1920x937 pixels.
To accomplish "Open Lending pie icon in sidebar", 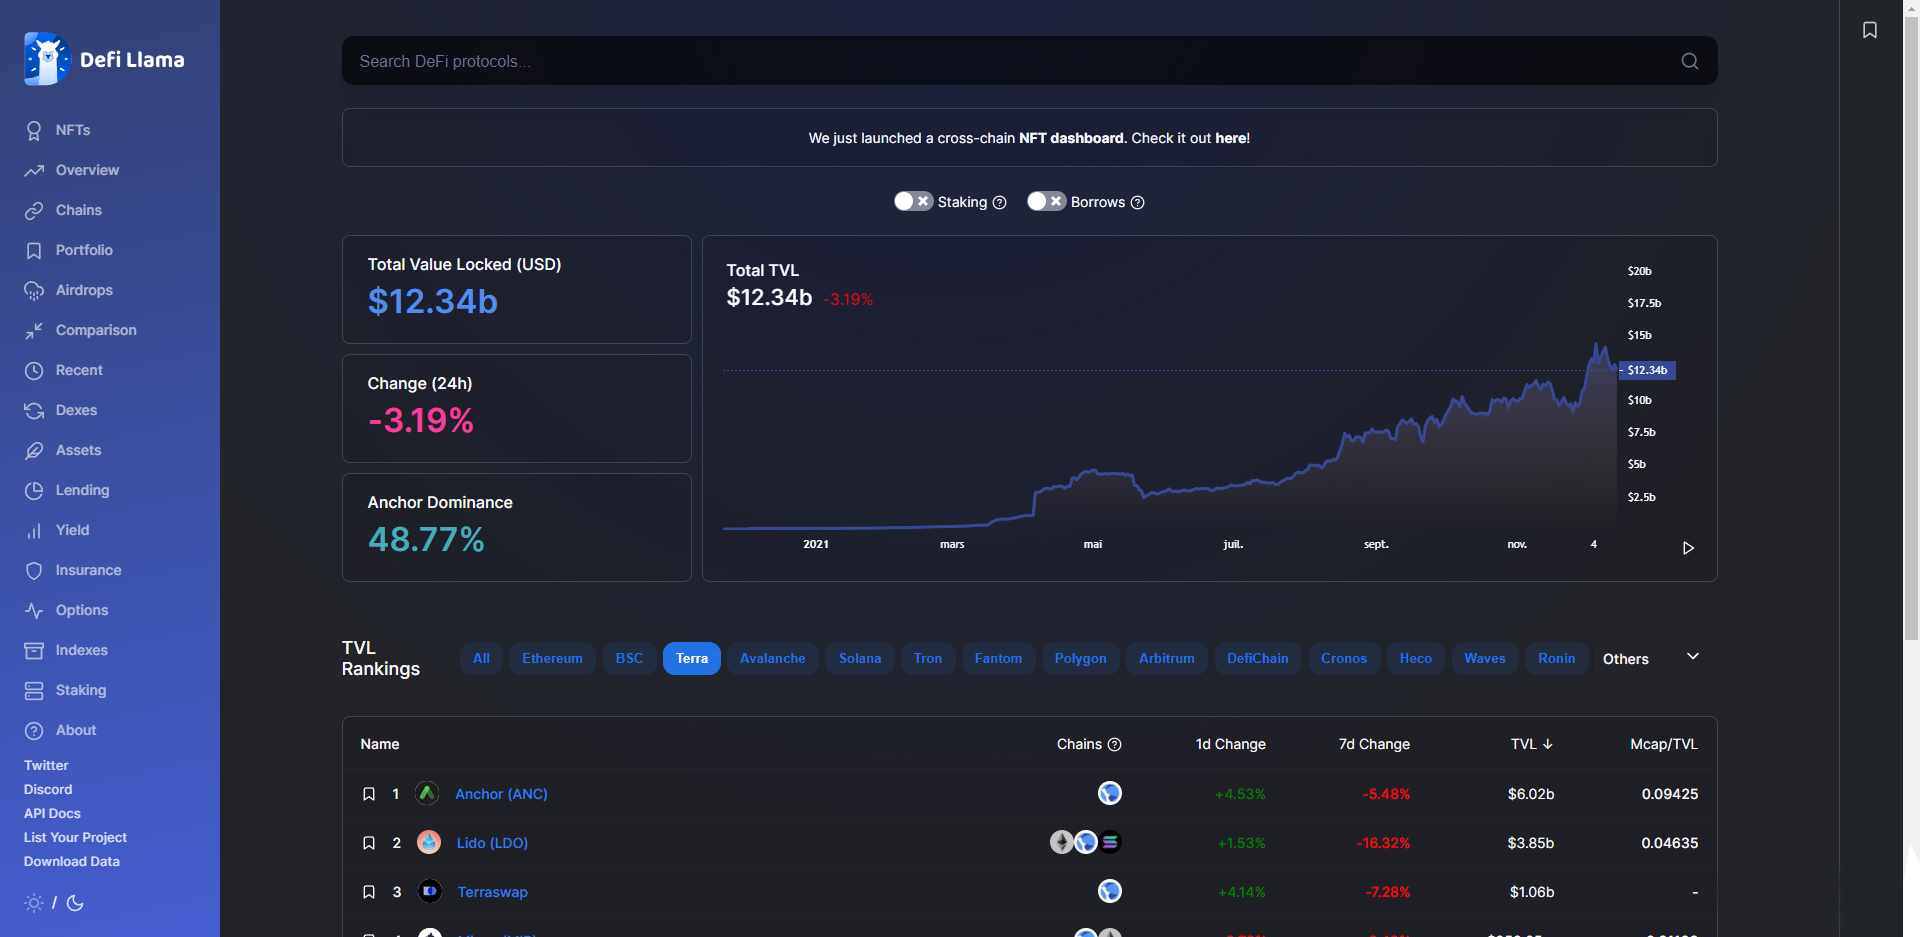I will pos(34,490).
